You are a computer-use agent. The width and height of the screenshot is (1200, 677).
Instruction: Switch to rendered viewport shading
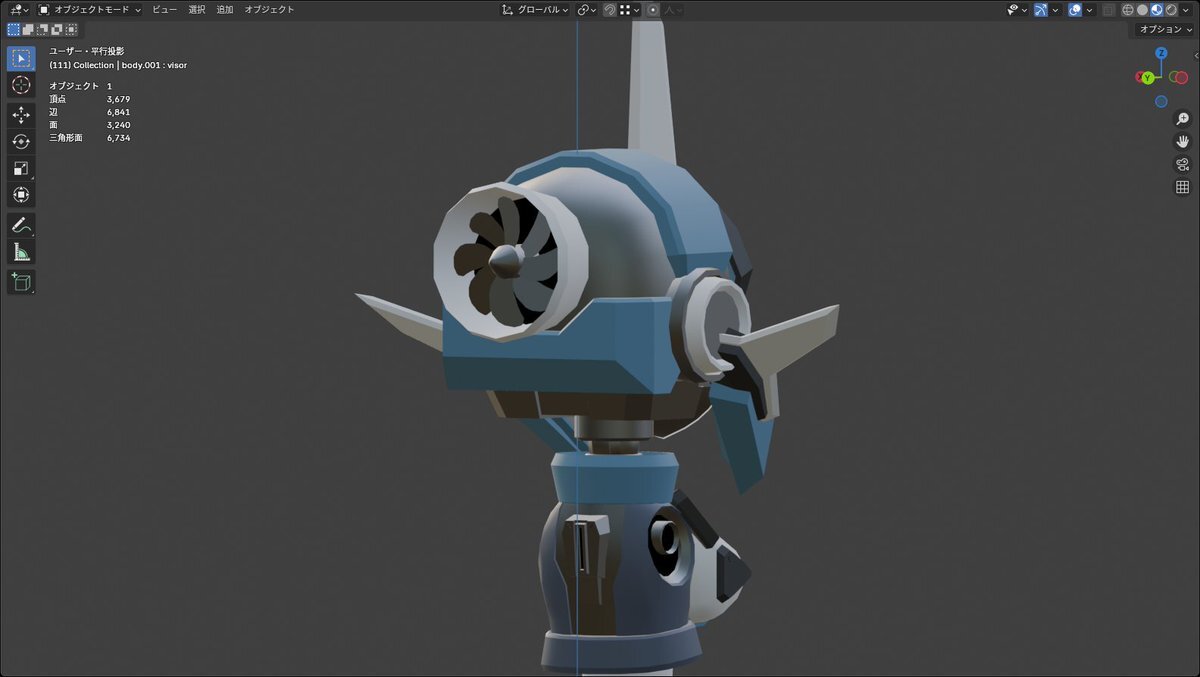pos(1171,10)
